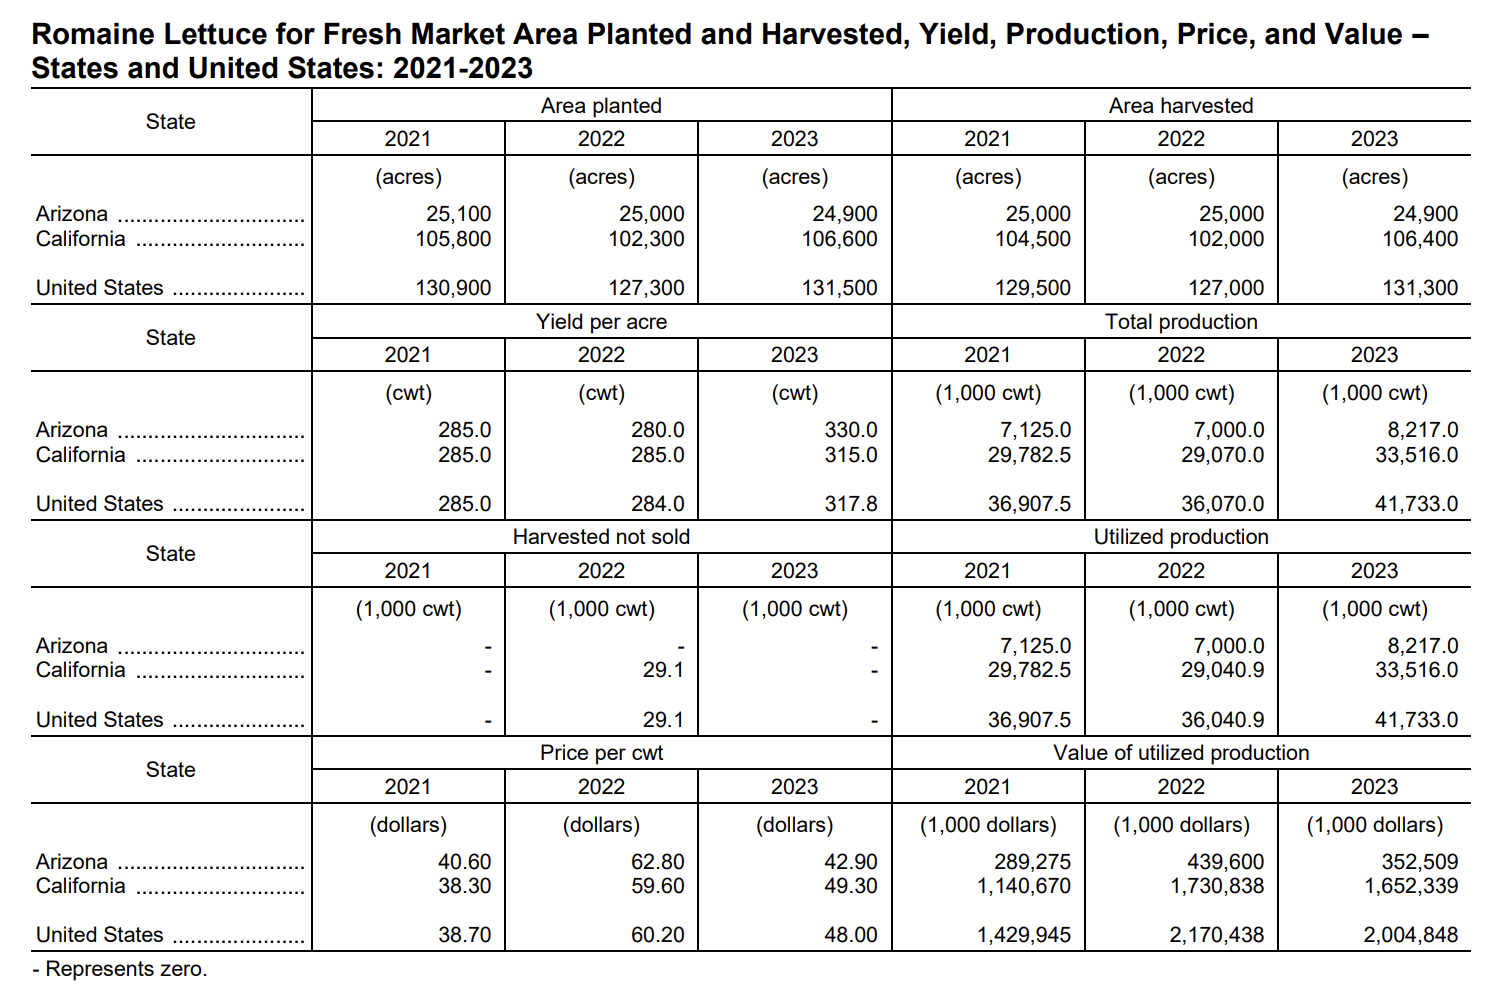Click the Total production header
Screen dimensions: 1512x994
[x=1181, y=322]
